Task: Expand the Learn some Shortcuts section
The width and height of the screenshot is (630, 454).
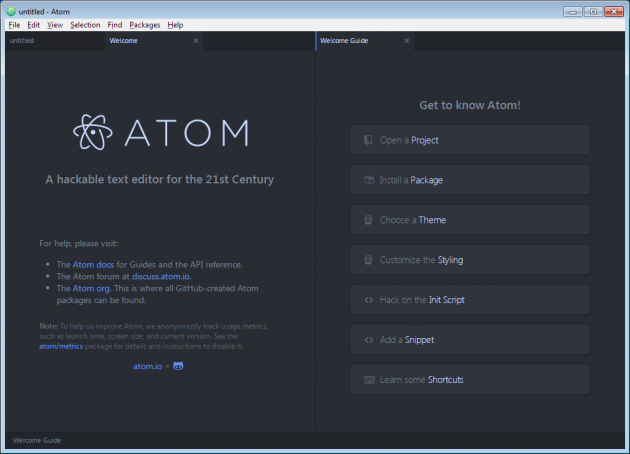Action: point(470,380)
